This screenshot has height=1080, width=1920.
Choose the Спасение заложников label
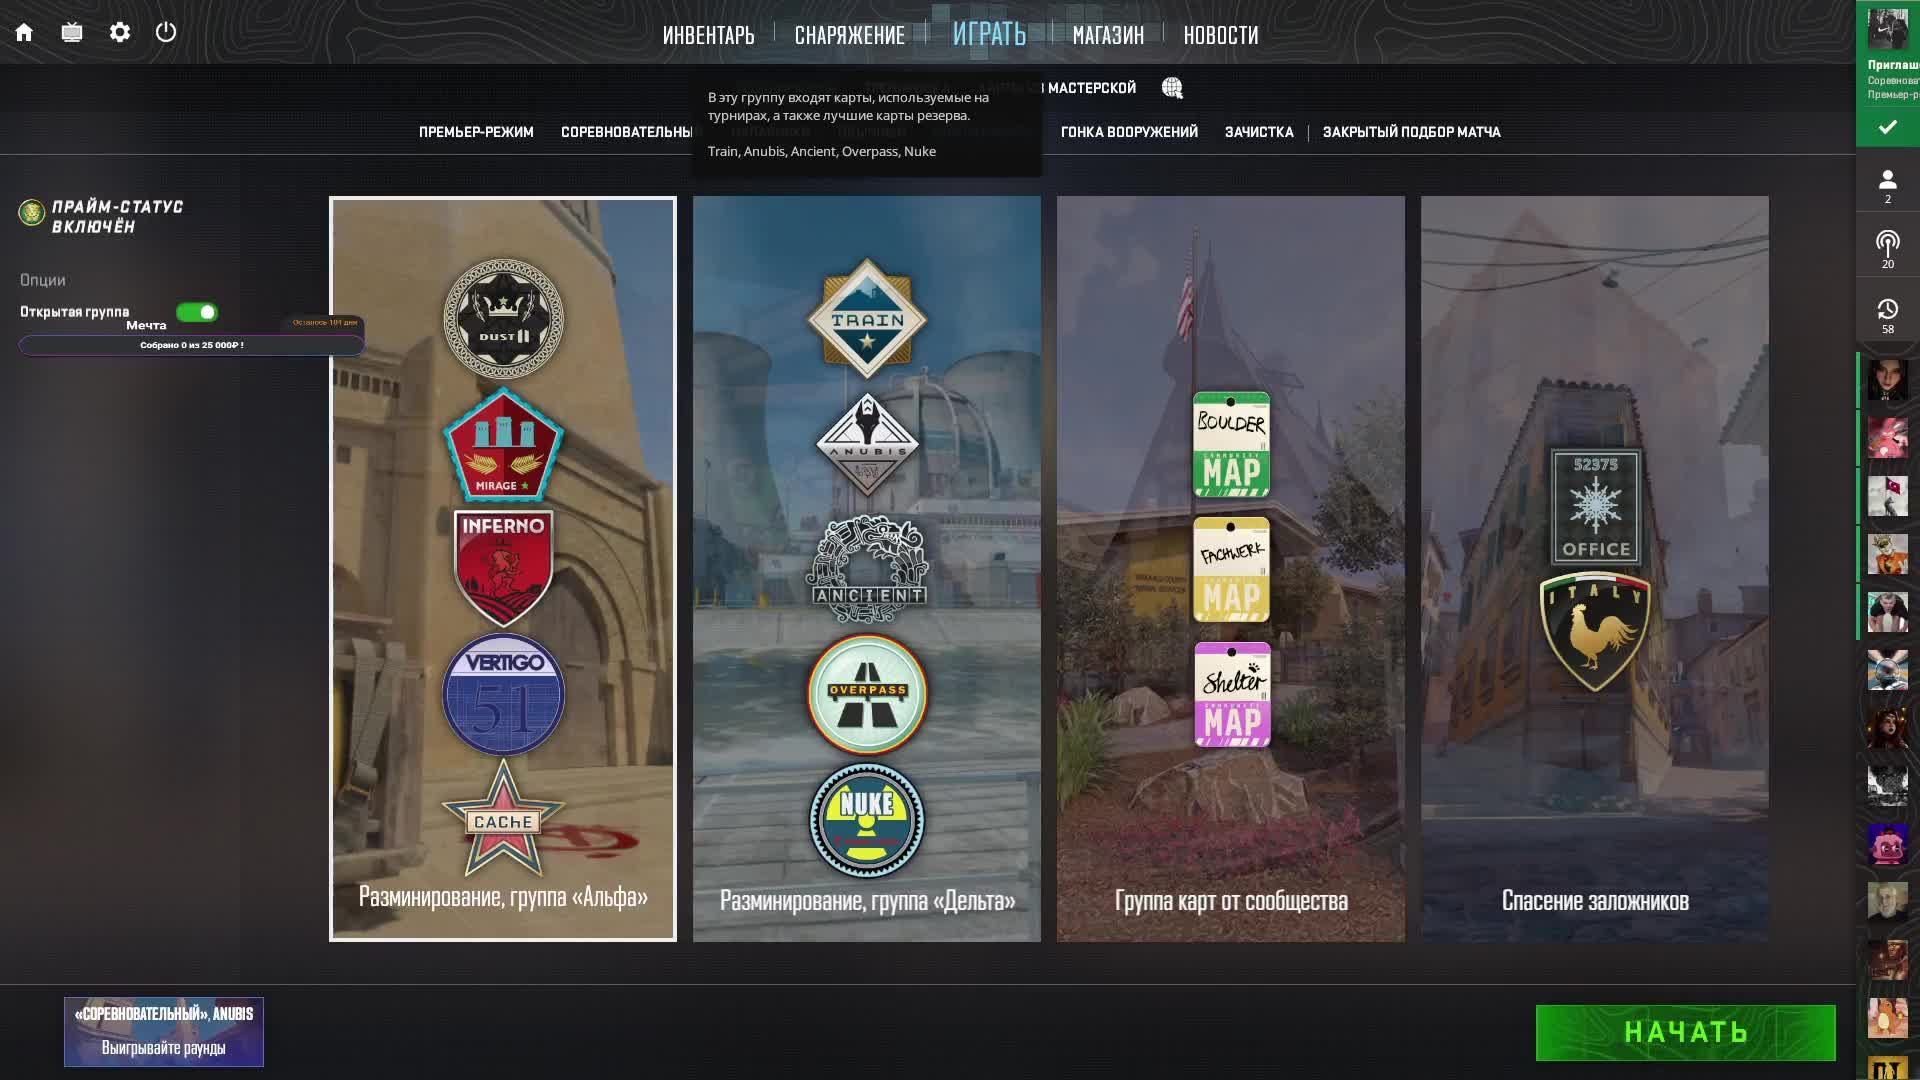pos(1595,900)
